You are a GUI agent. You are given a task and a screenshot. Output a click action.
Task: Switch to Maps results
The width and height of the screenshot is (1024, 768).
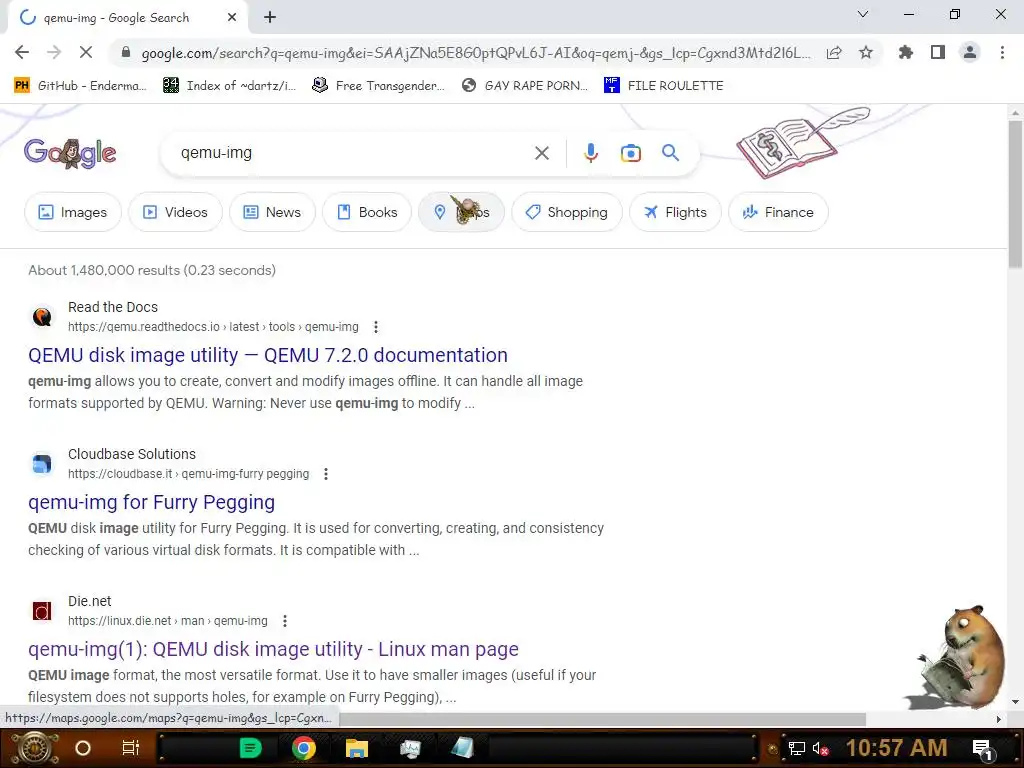[x=461, y=212]
